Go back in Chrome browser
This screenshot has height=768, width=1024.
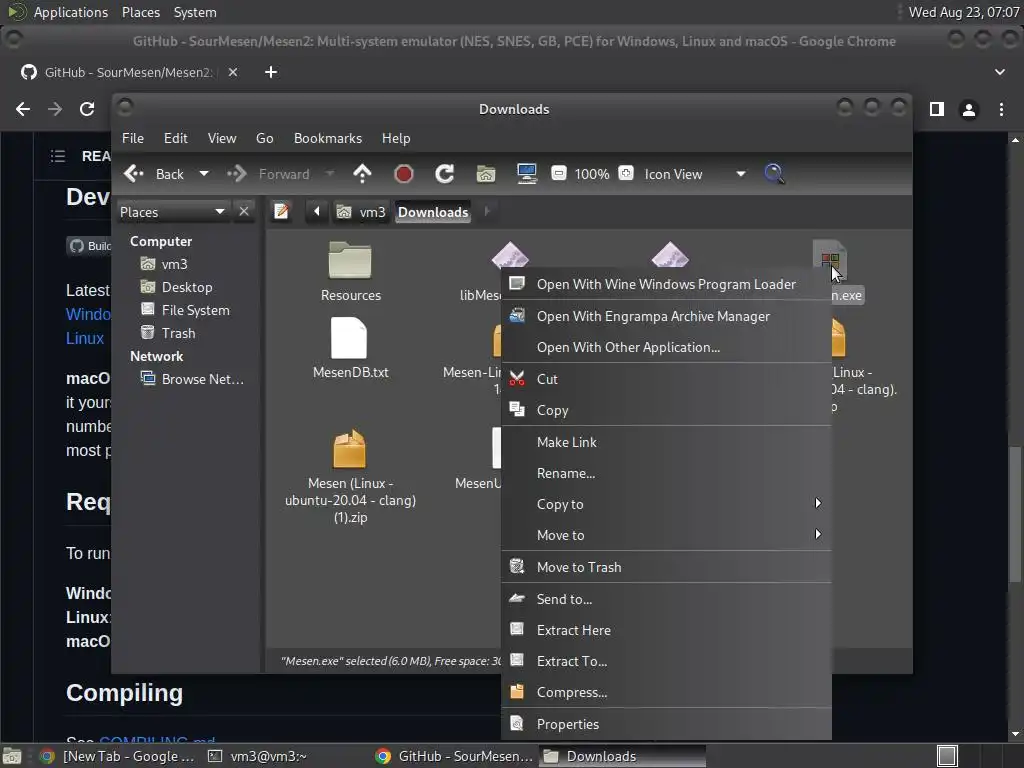pyautogui.click(x=23, y=109)
